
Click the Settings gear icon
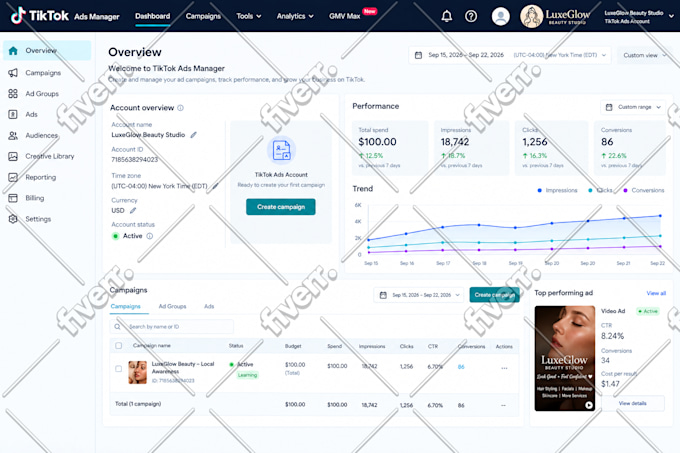point(13,218)
